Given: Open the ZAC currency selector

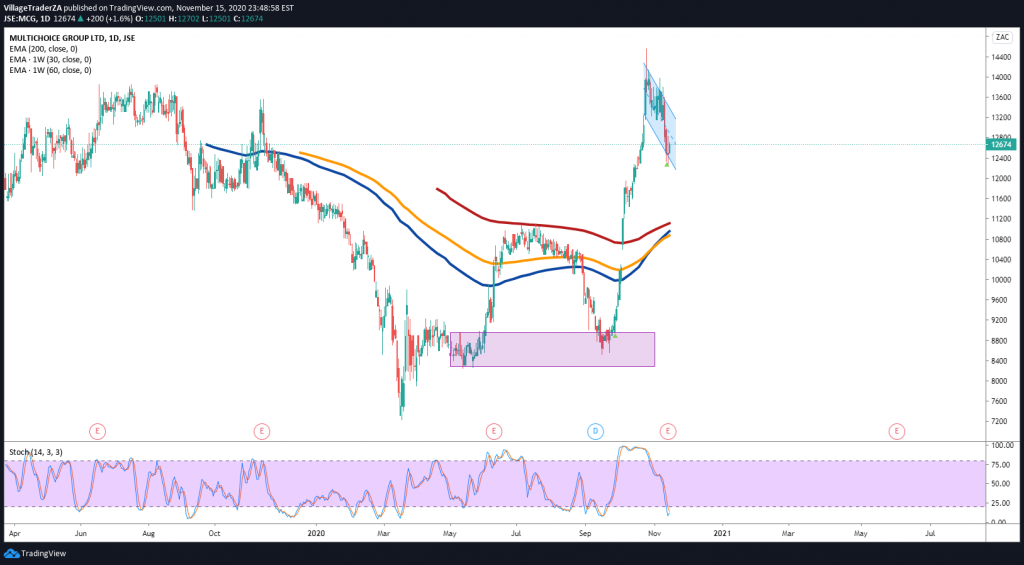Looking at the screenshot, I should click(x=1000, y=37).
